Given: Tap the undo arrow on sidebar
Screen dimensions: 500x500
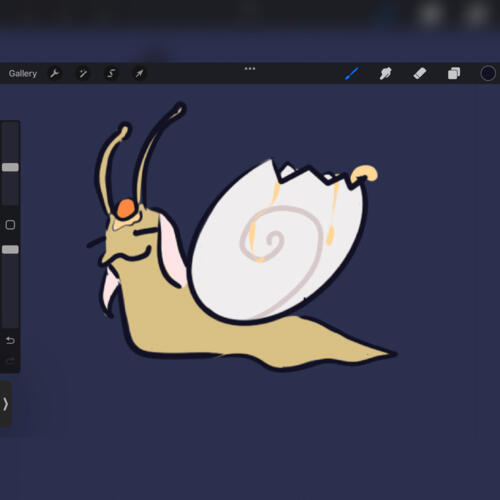Looking at the screenshot, I should click(x=10, y=340).
